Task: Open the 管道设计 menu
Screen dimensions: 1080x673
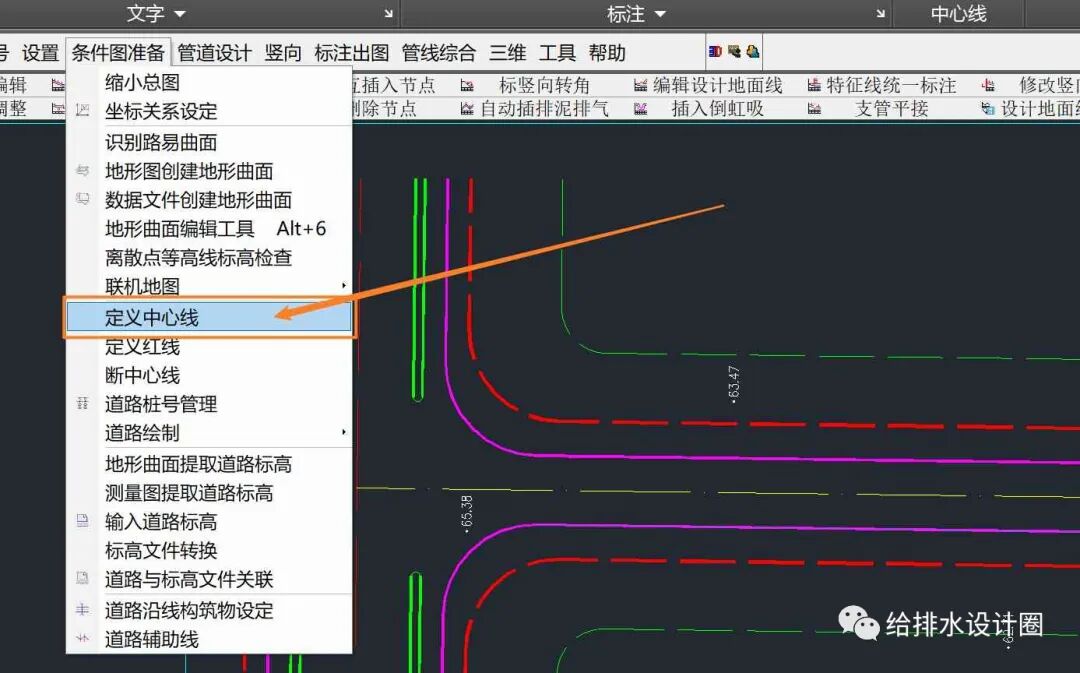Action: (214, 53)
